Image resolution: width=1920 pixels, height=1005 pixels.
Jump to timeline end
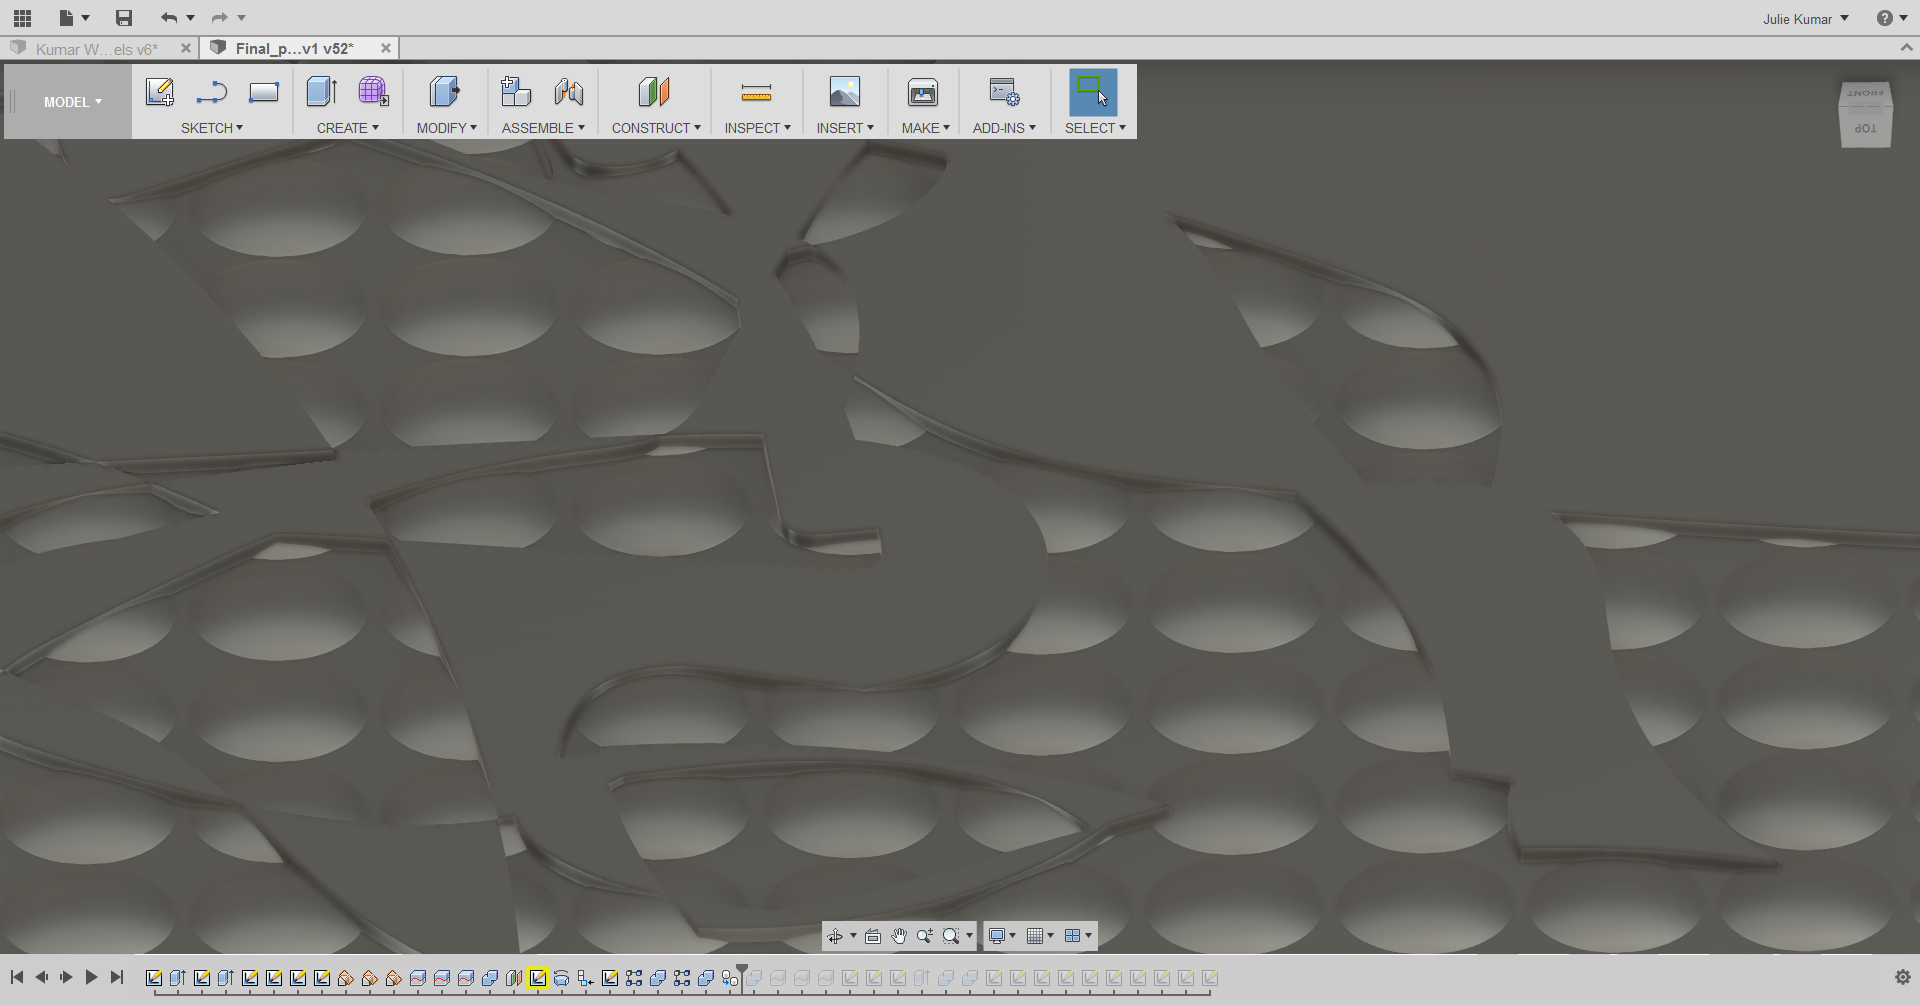click(x=117, y=977)
